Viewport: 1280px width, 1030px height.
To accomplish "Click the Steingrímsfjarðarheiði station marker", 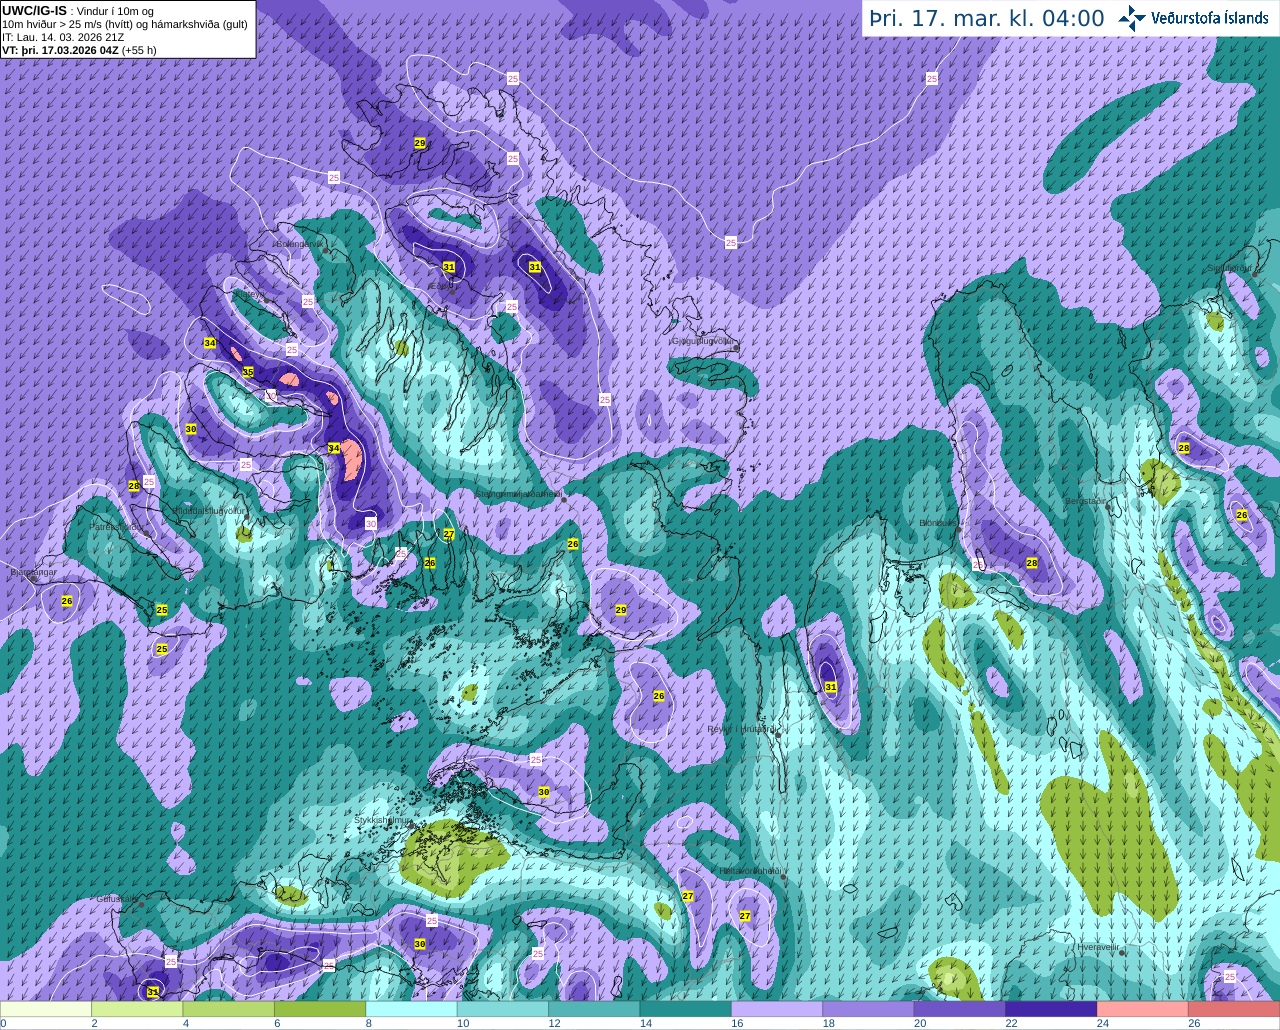I will pos(563,499).
